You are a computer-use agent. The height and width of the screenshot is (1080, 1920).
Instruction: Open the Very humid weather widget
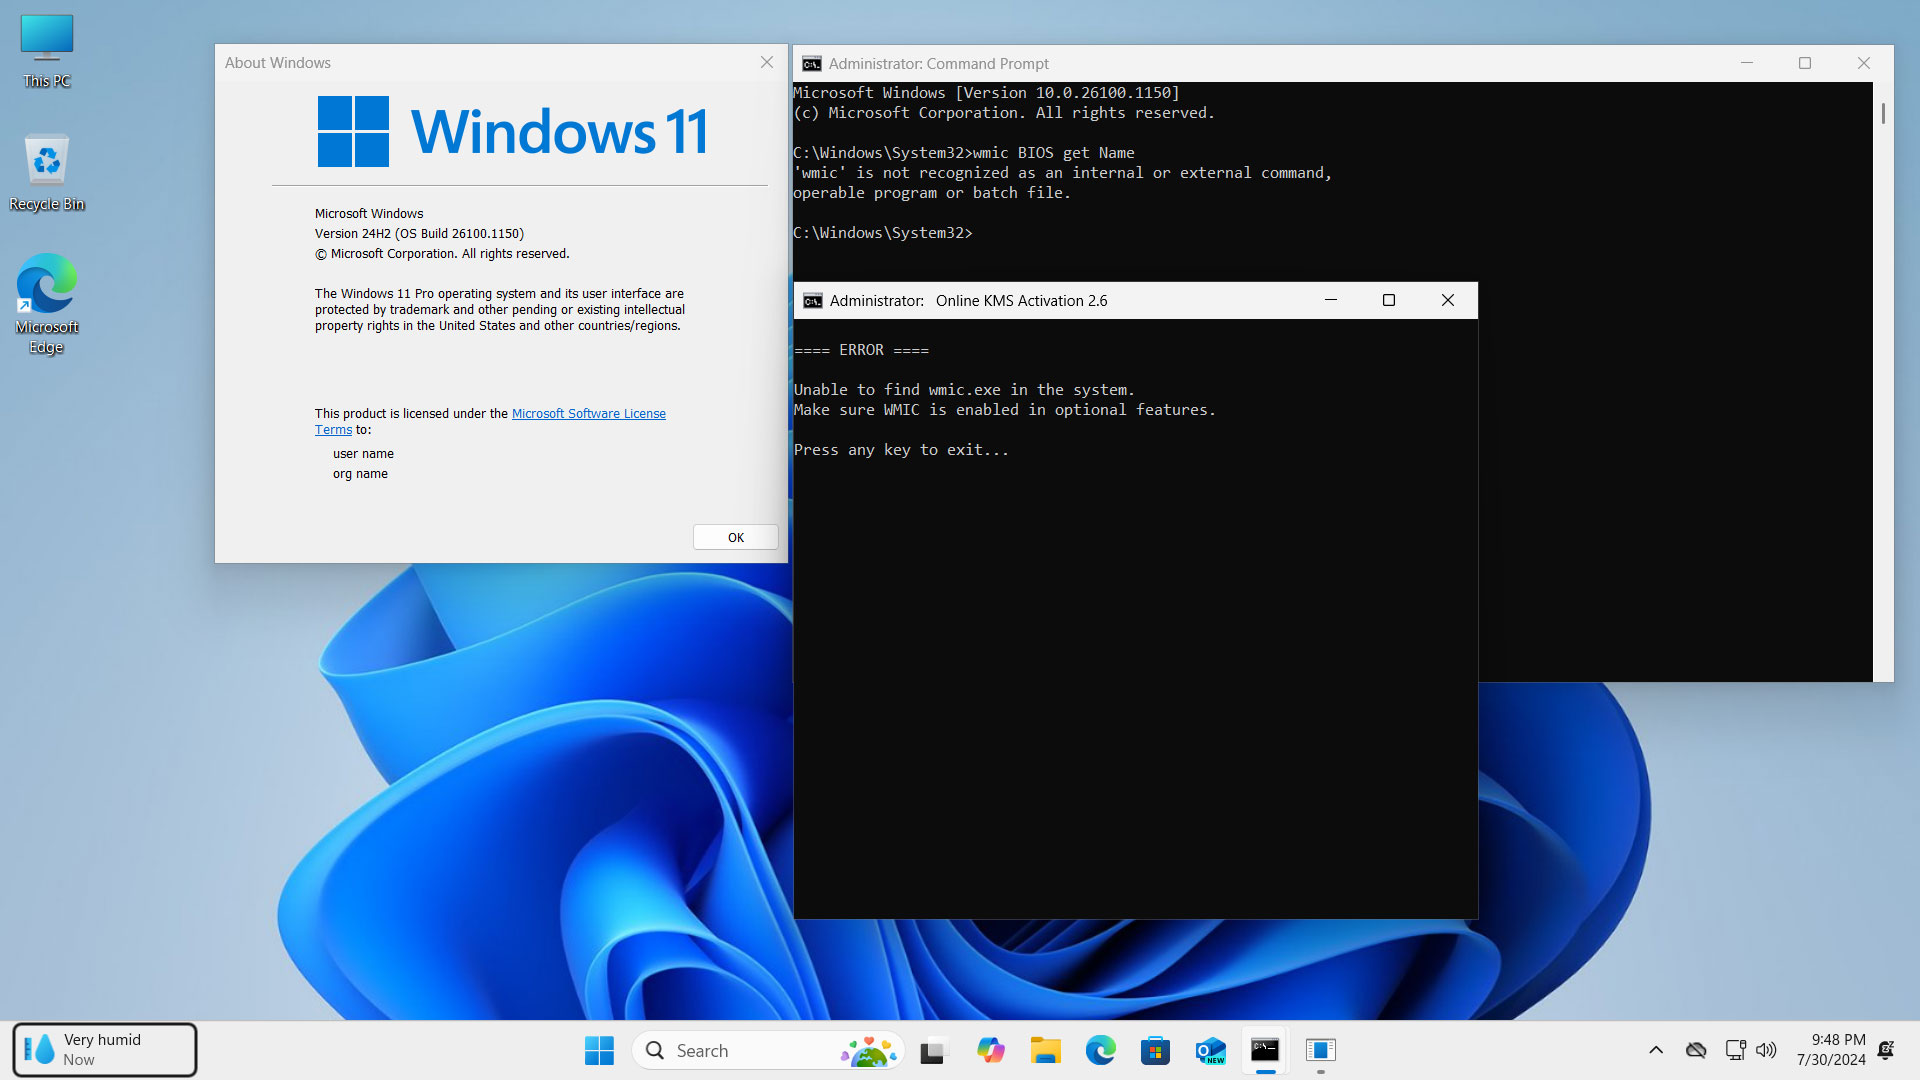click(105, 1050)
